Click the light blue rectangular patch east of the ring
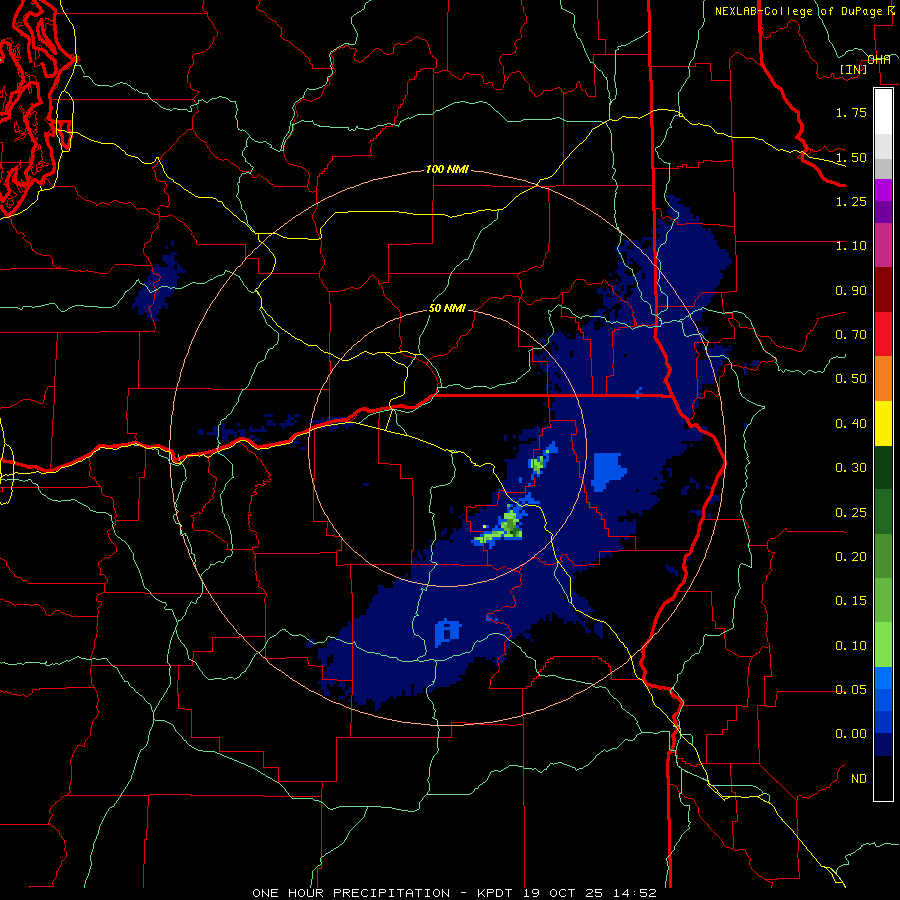The width and height of the screenshot is (900, 900). click(x=608, y=471)
